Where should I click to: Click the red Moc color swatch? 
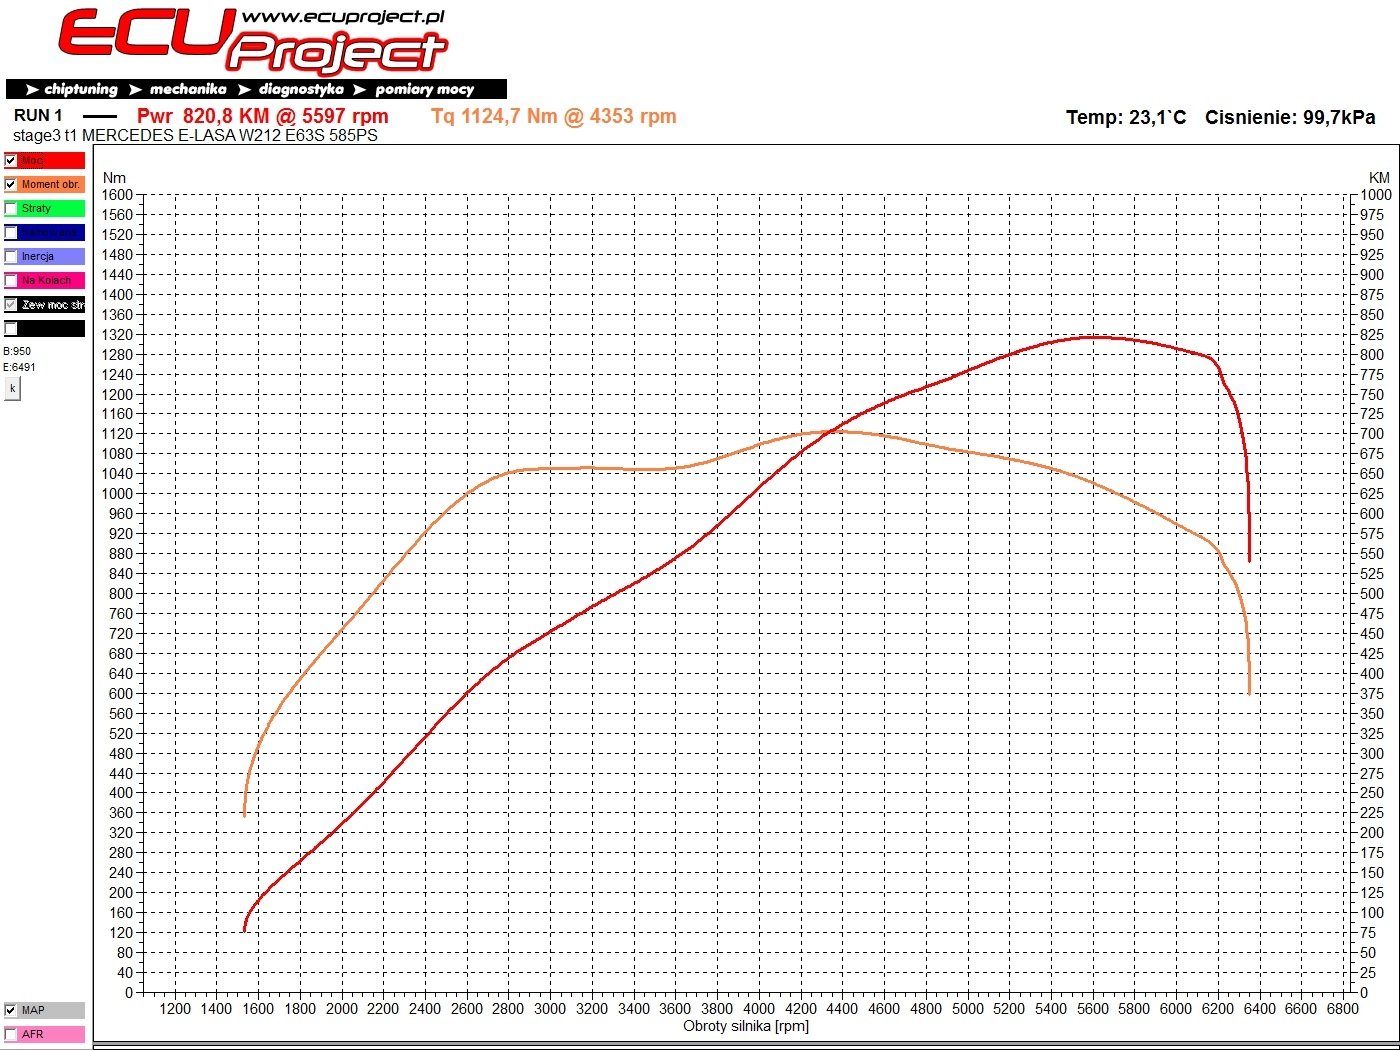tap(52, 160)
